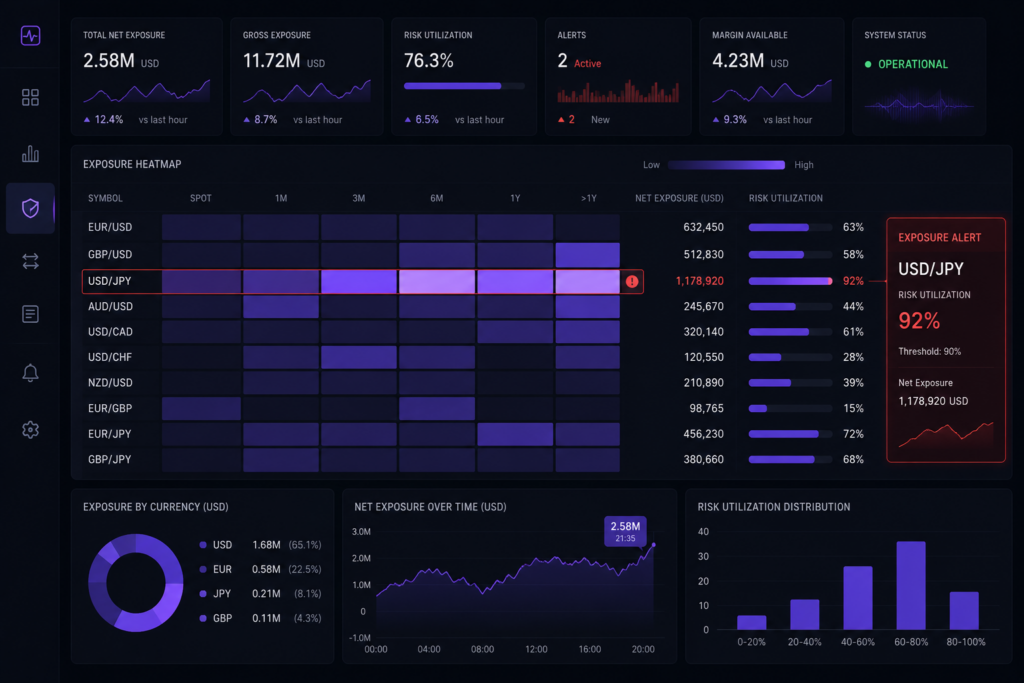Click the JPY 0.21M legend entry
Viewport: 1024px width, 683px height.
261,594
